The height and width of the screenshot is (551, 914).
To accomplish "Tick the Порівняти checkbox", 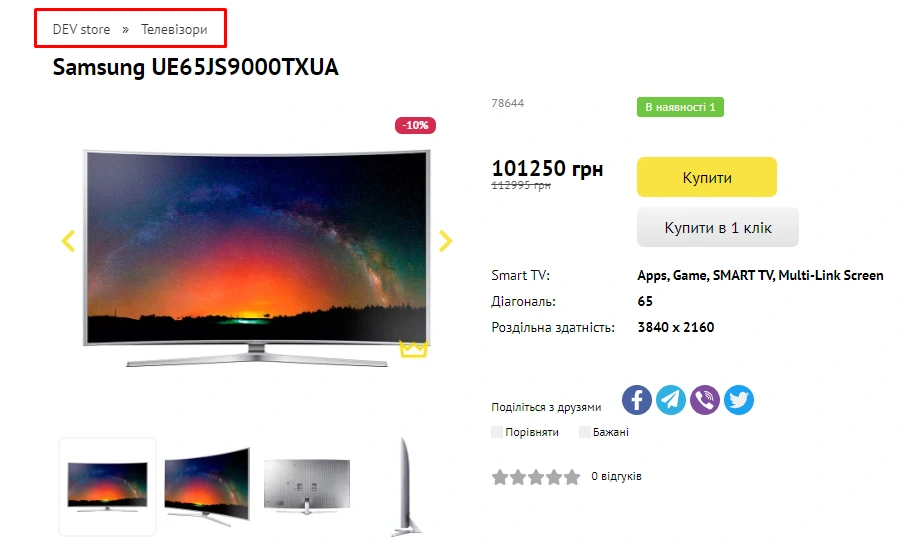I will coord(497,432).
